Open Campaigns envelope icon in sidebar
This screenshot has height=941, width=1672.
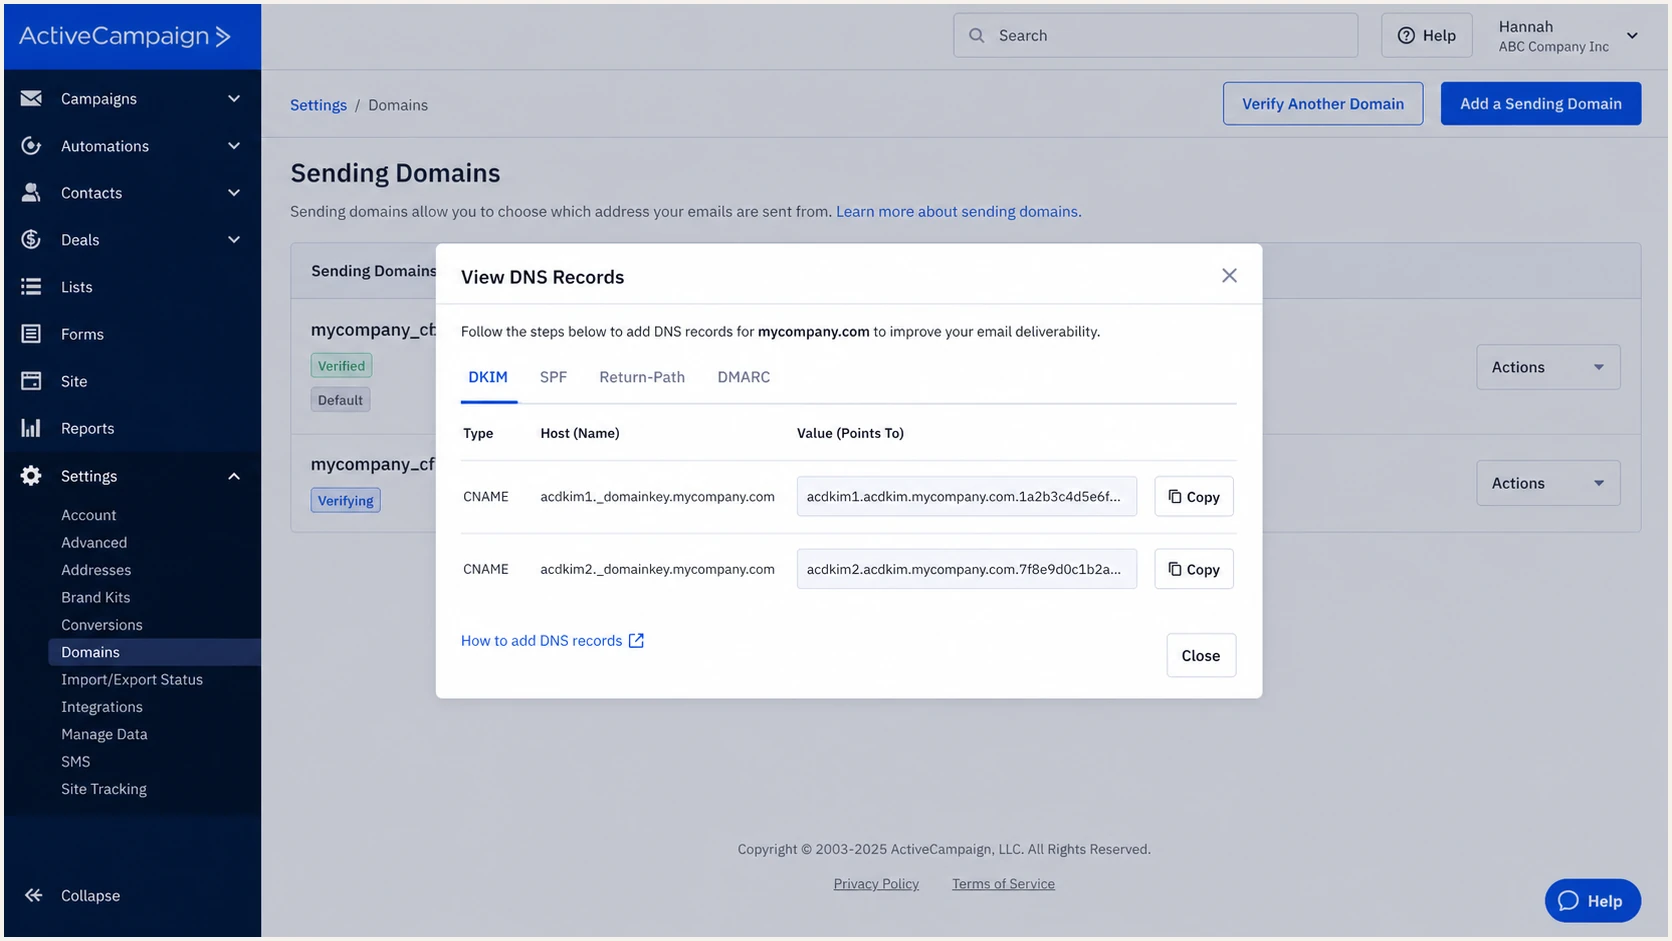[31, 98]
